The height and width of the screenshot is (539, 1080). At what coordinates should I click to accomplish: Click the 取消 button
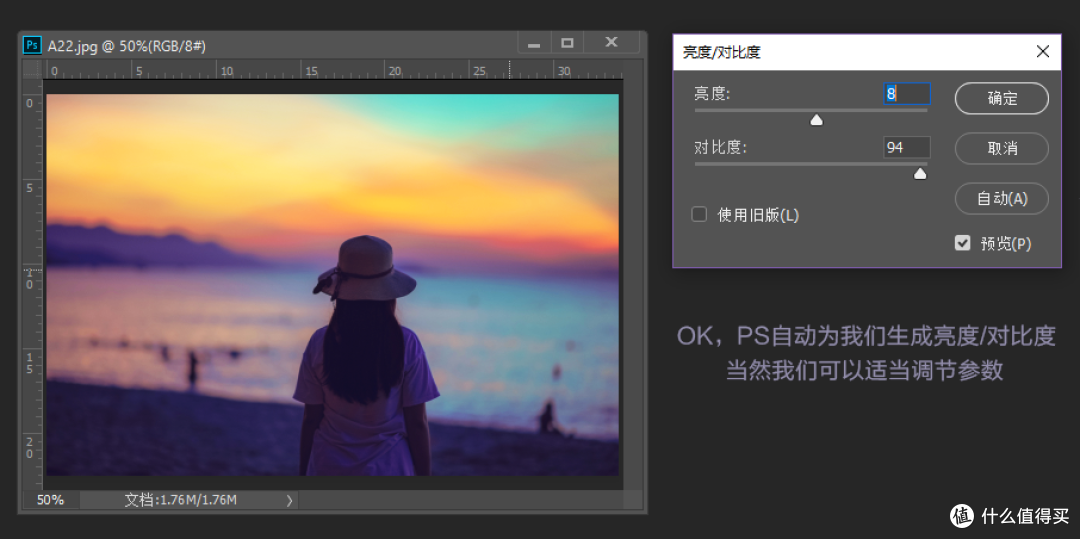(1001, 149)
